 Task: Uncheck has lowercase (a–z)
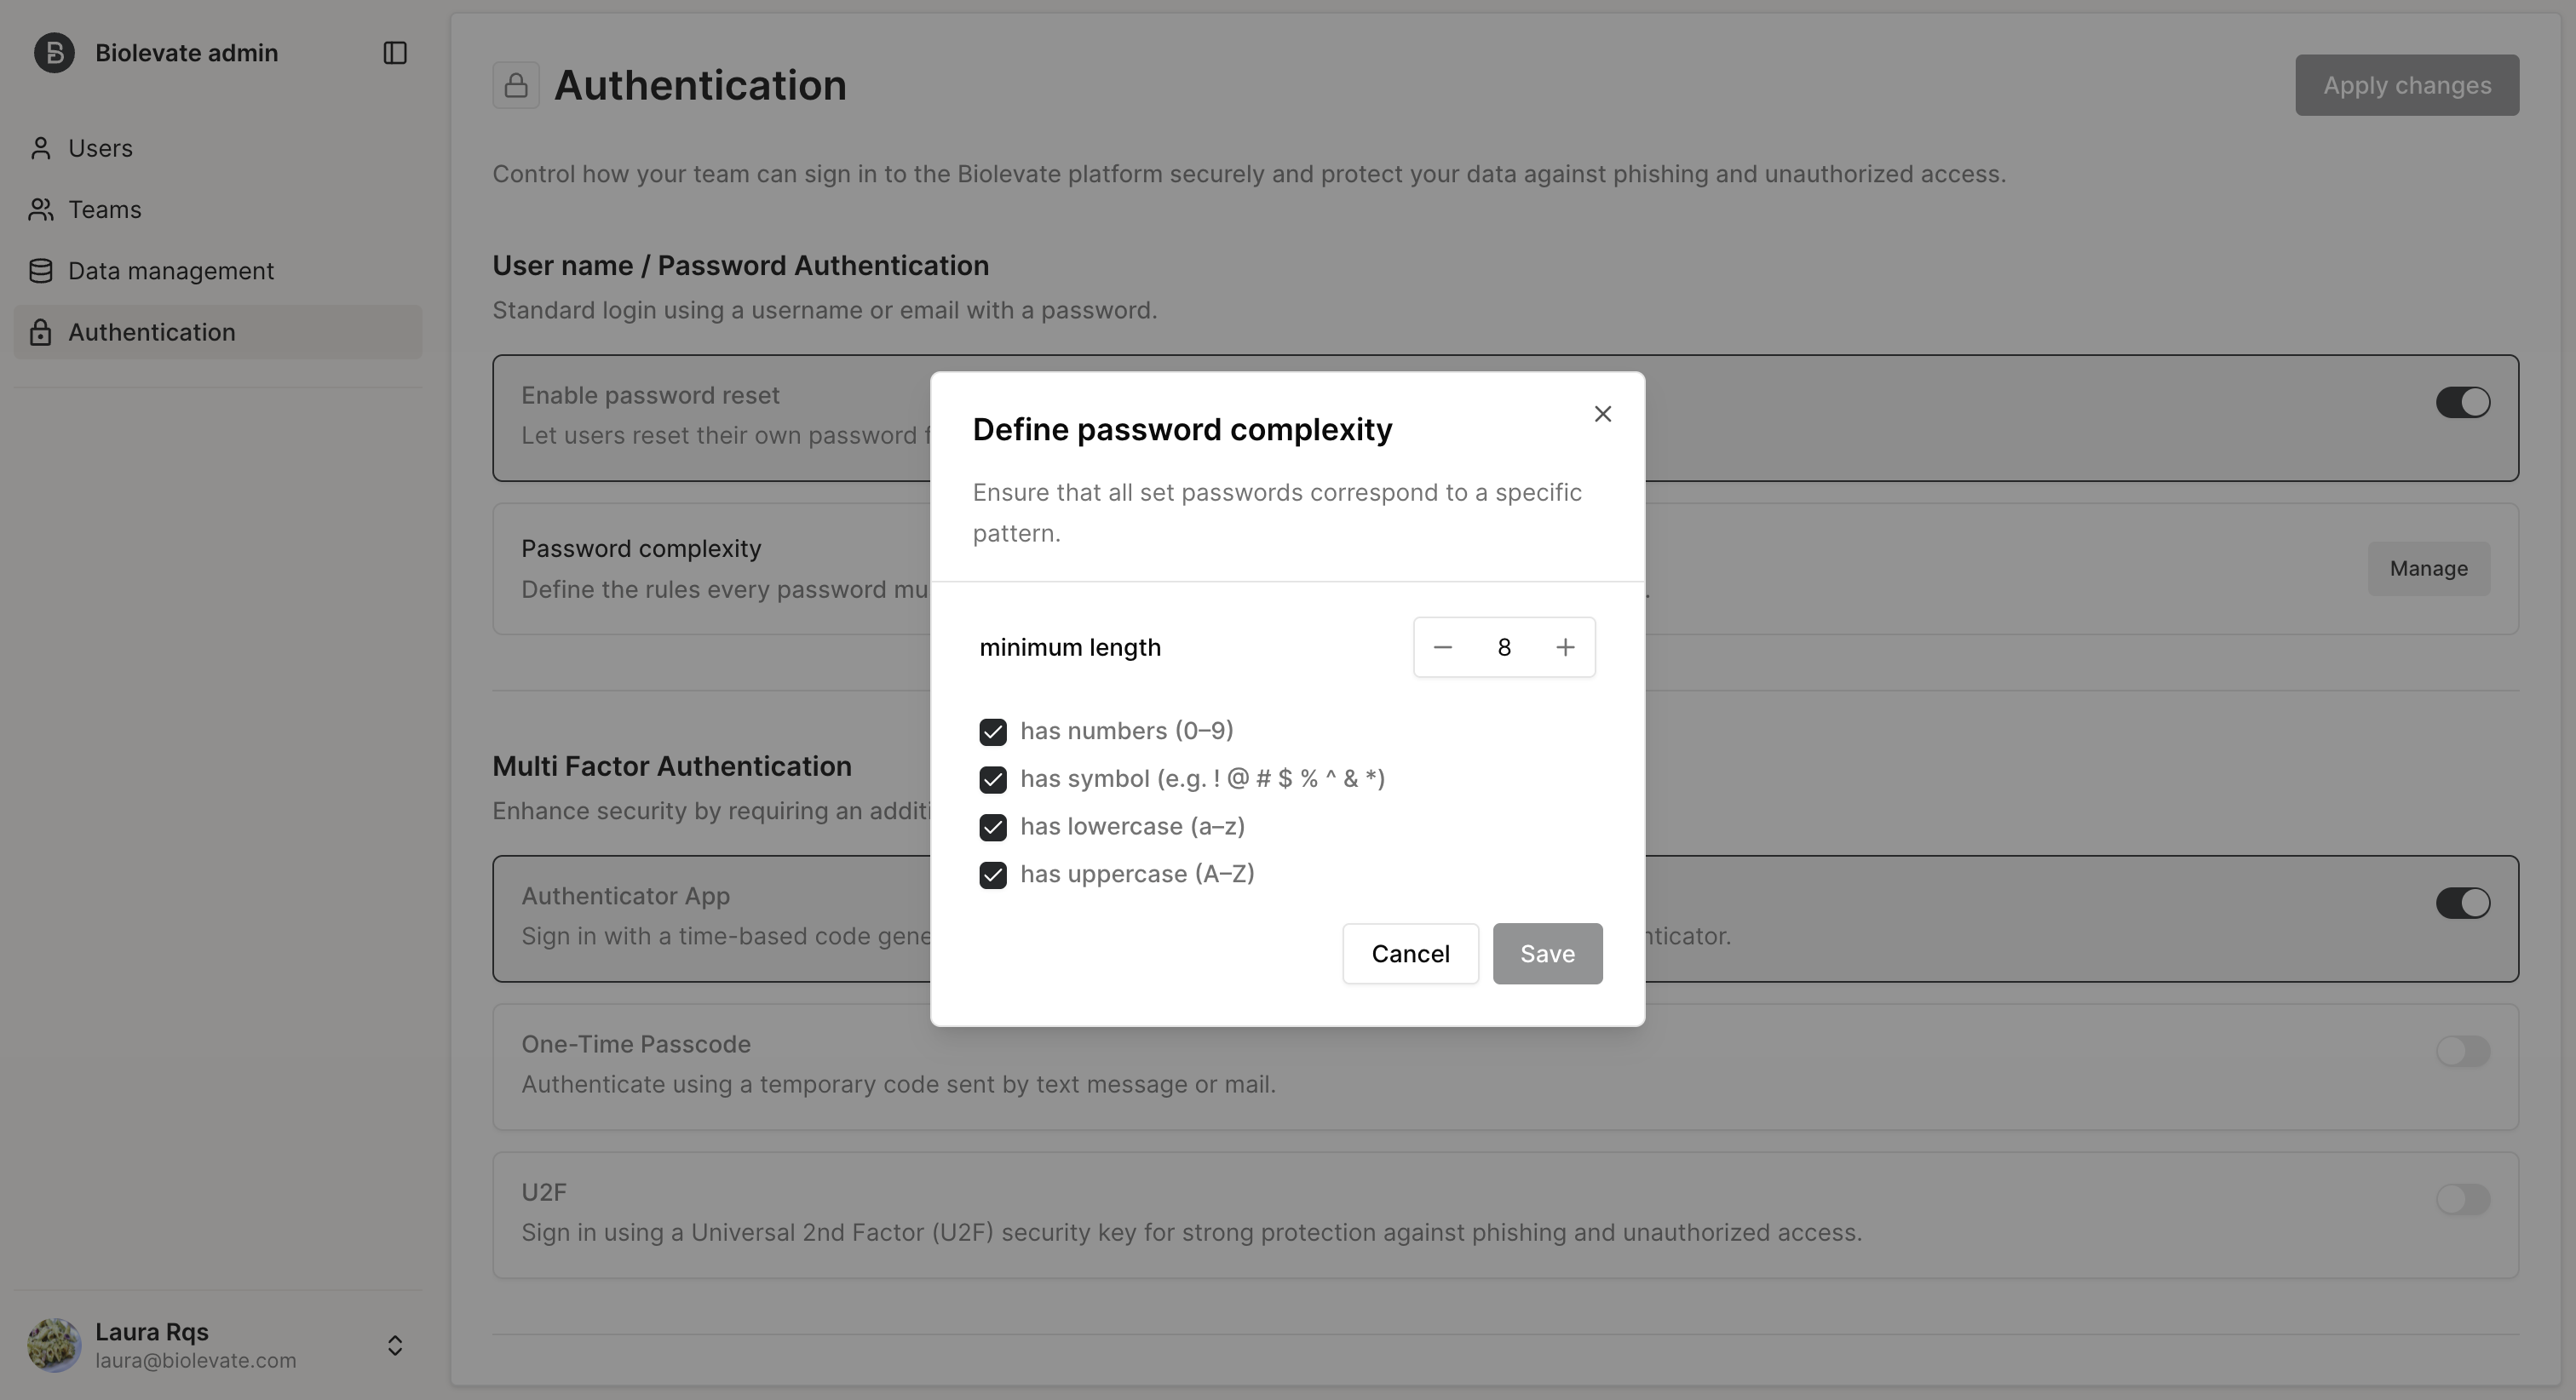993,827
